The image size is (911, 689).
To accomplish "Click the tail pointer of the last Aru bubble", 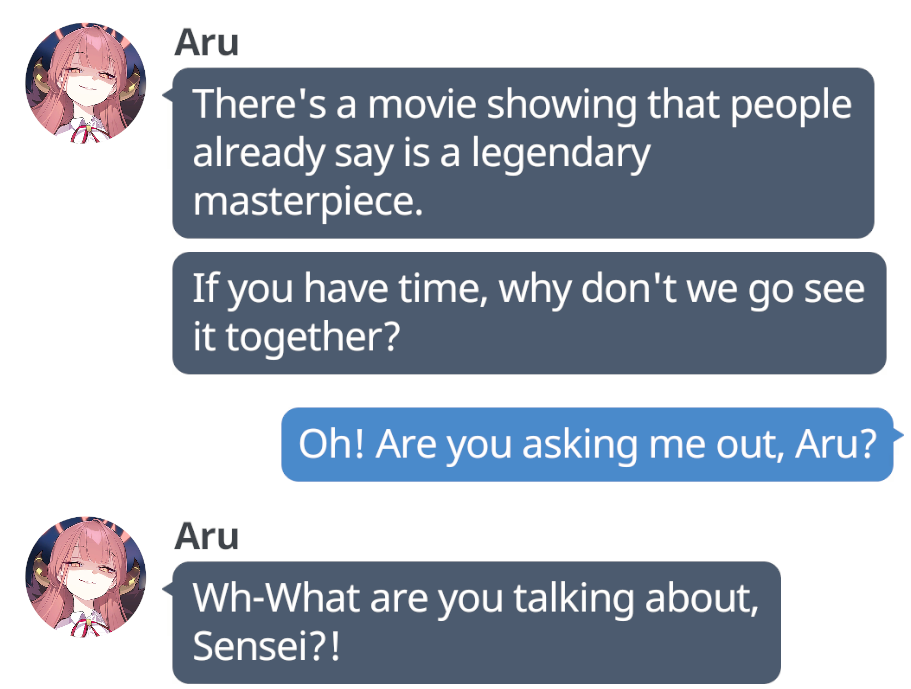I will pyautogui.click(x=168, y=588).
